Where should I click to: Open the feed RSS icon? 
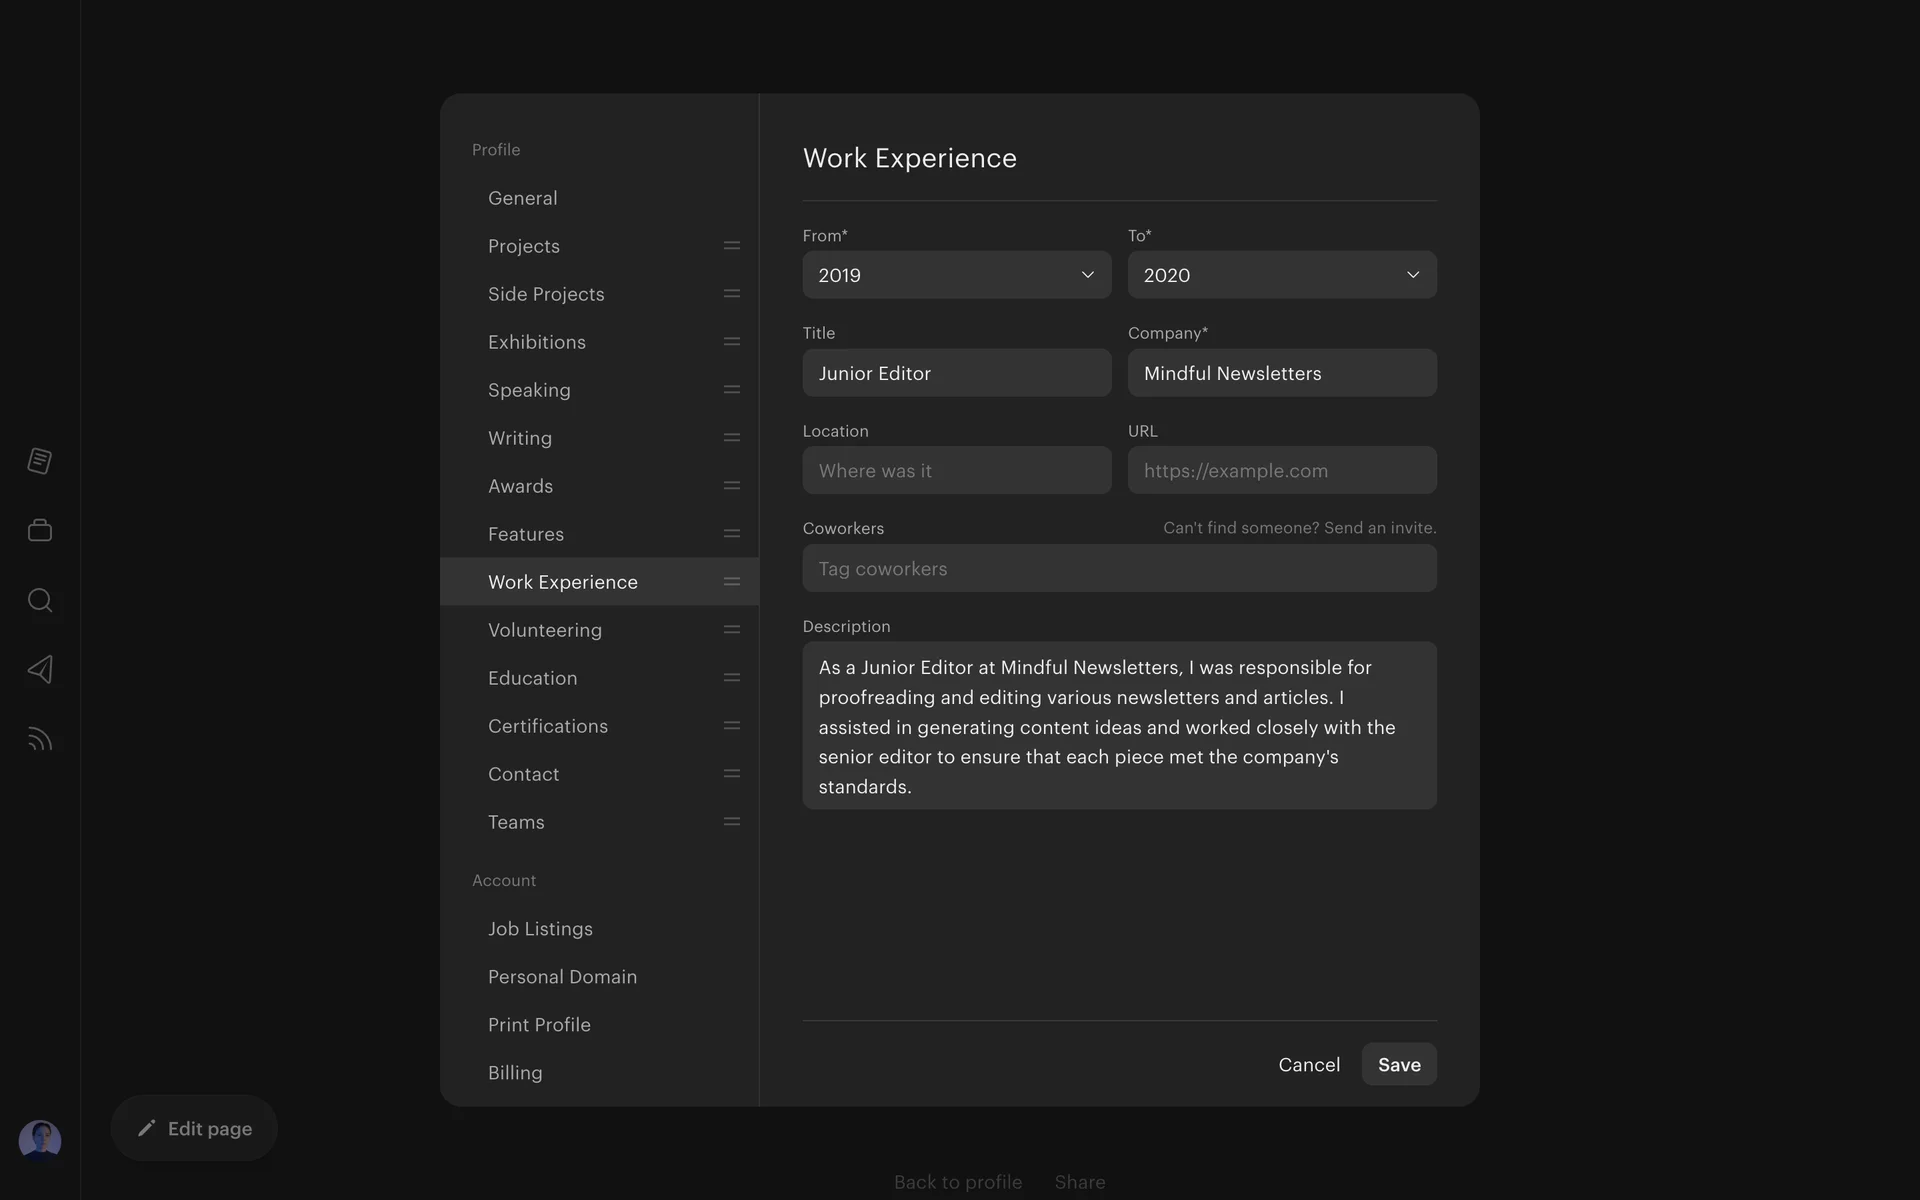40,739
